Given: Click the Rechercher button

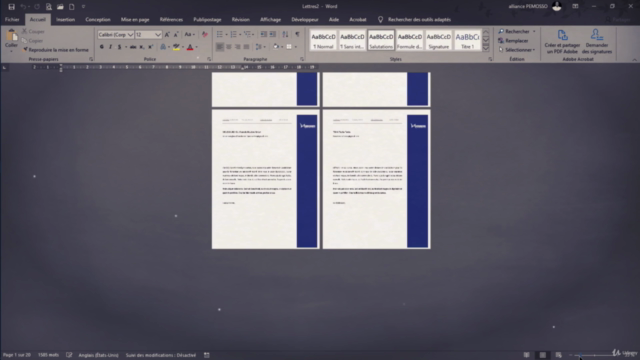Looking at the screenshot, I should (514, 31).
